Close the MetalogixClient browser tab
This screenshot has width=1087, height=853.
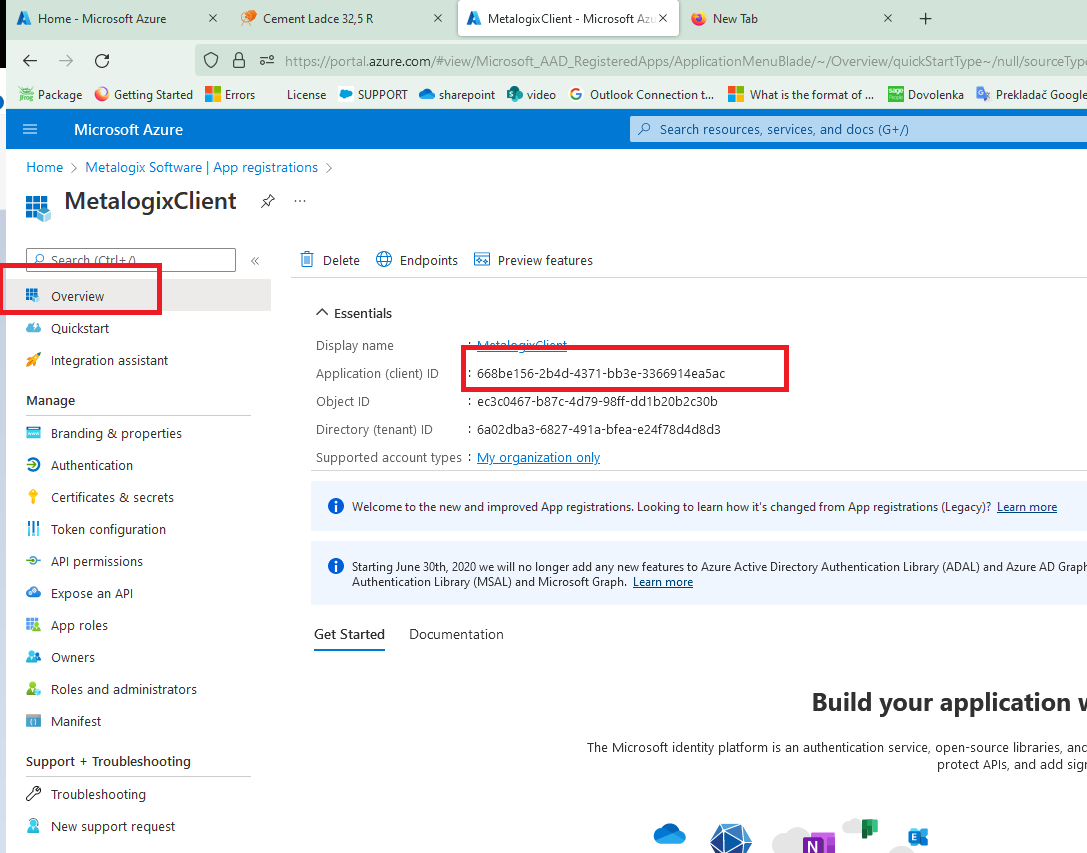[x=663, y=19]
